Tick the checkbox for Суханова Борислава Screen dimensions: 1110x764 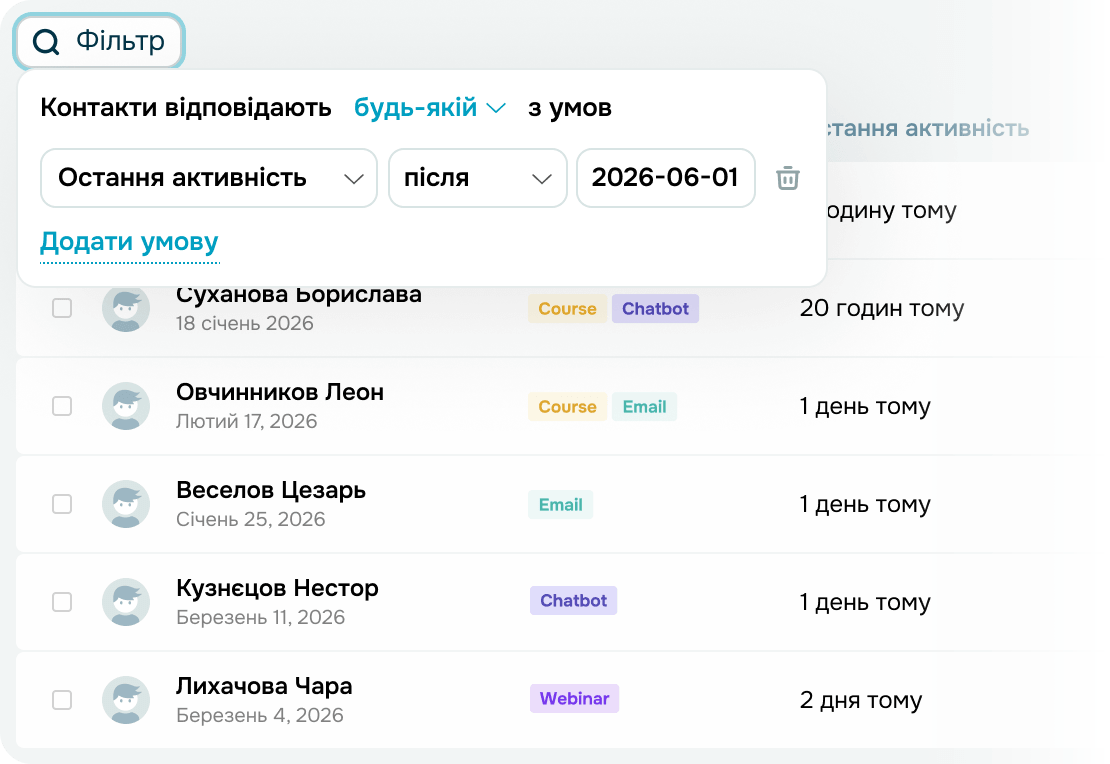point(62,308)
